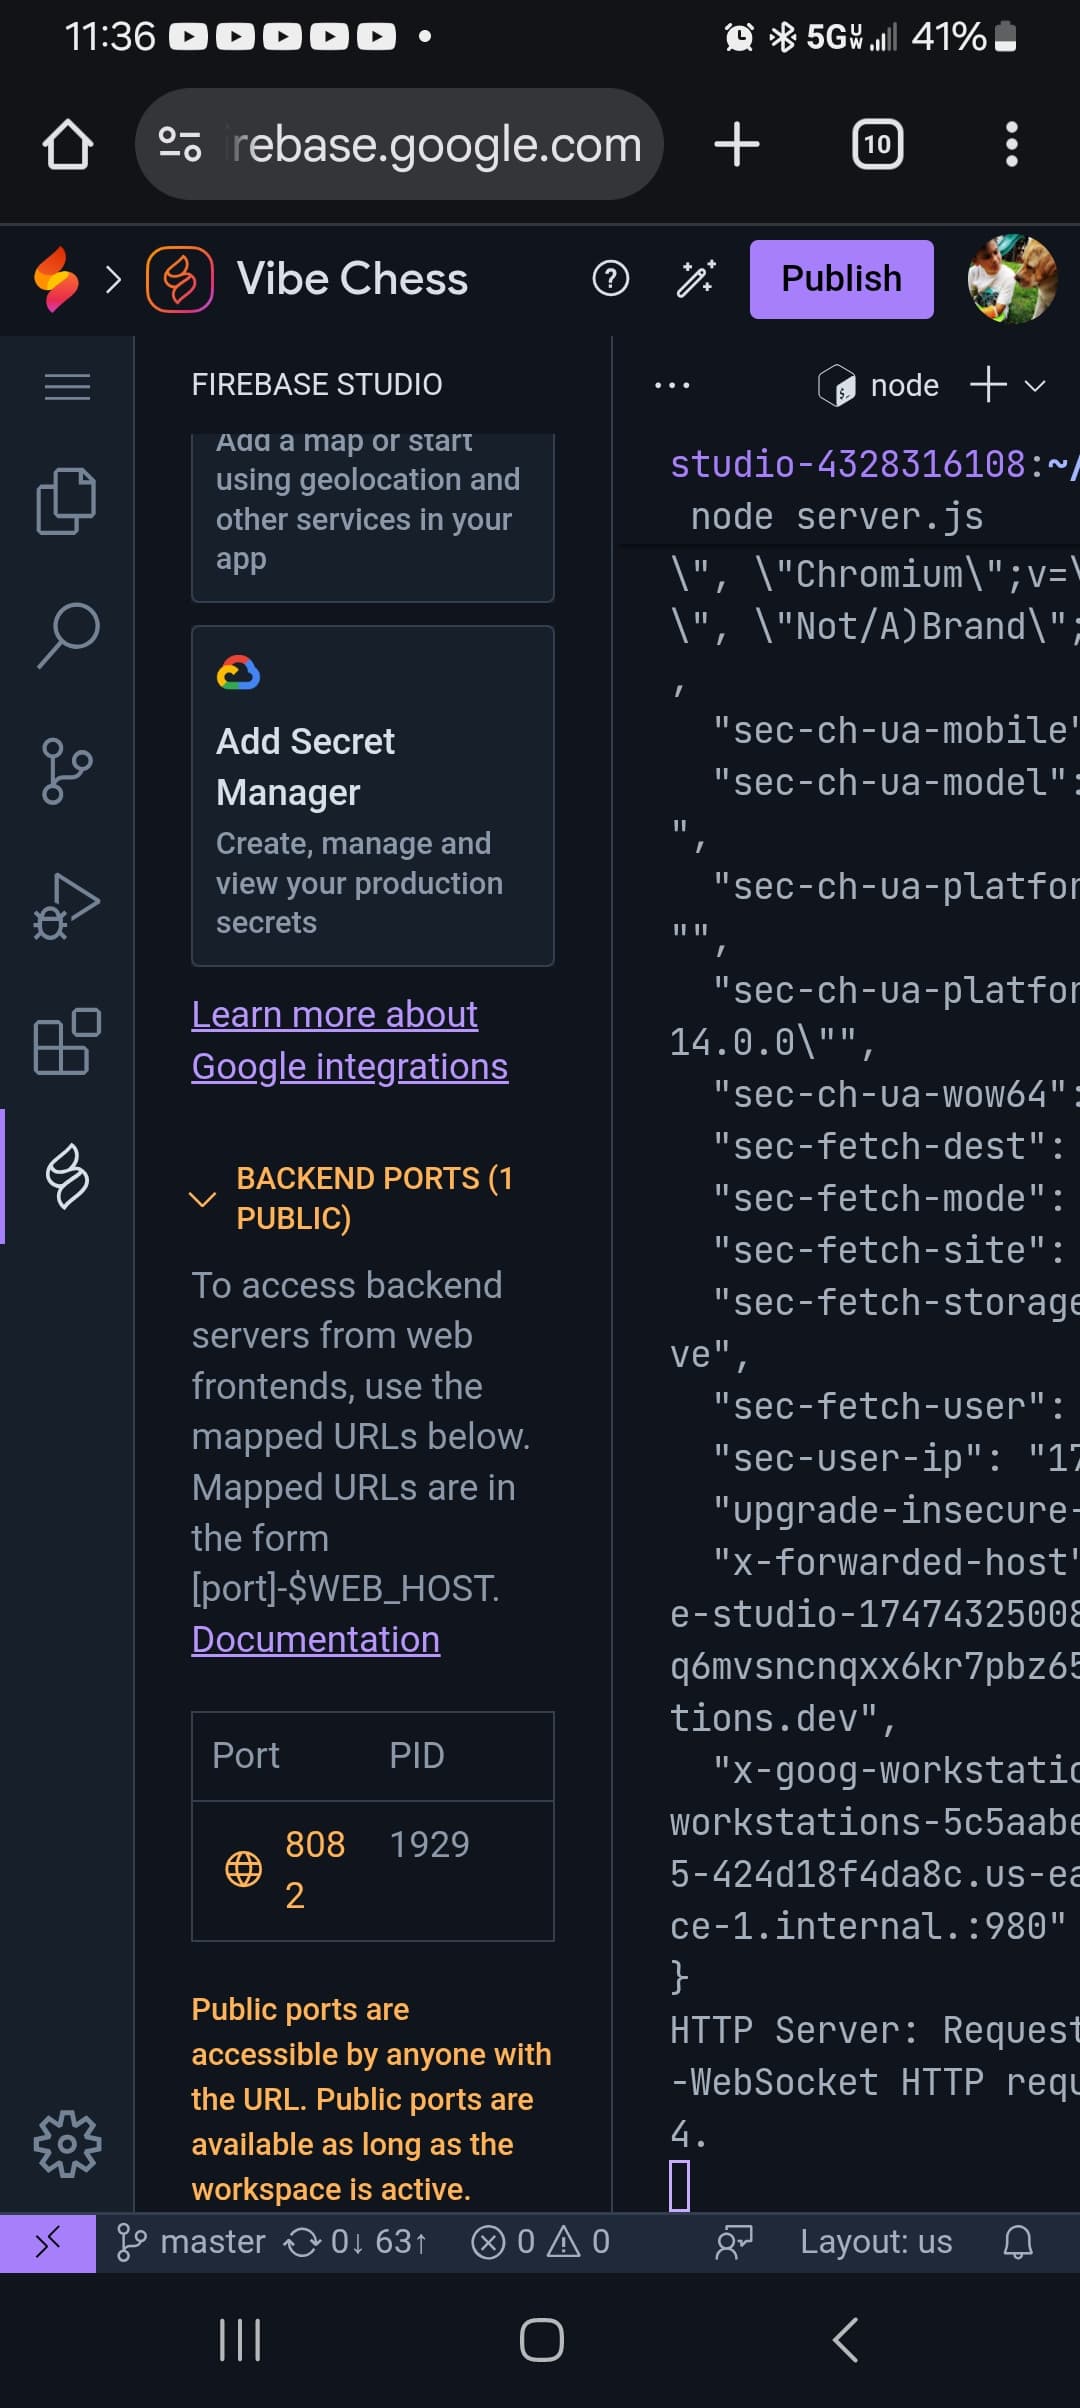Open the terminal launch profile dropdown arrow
This screenshot has height=2408, width=1080.
1035,386
